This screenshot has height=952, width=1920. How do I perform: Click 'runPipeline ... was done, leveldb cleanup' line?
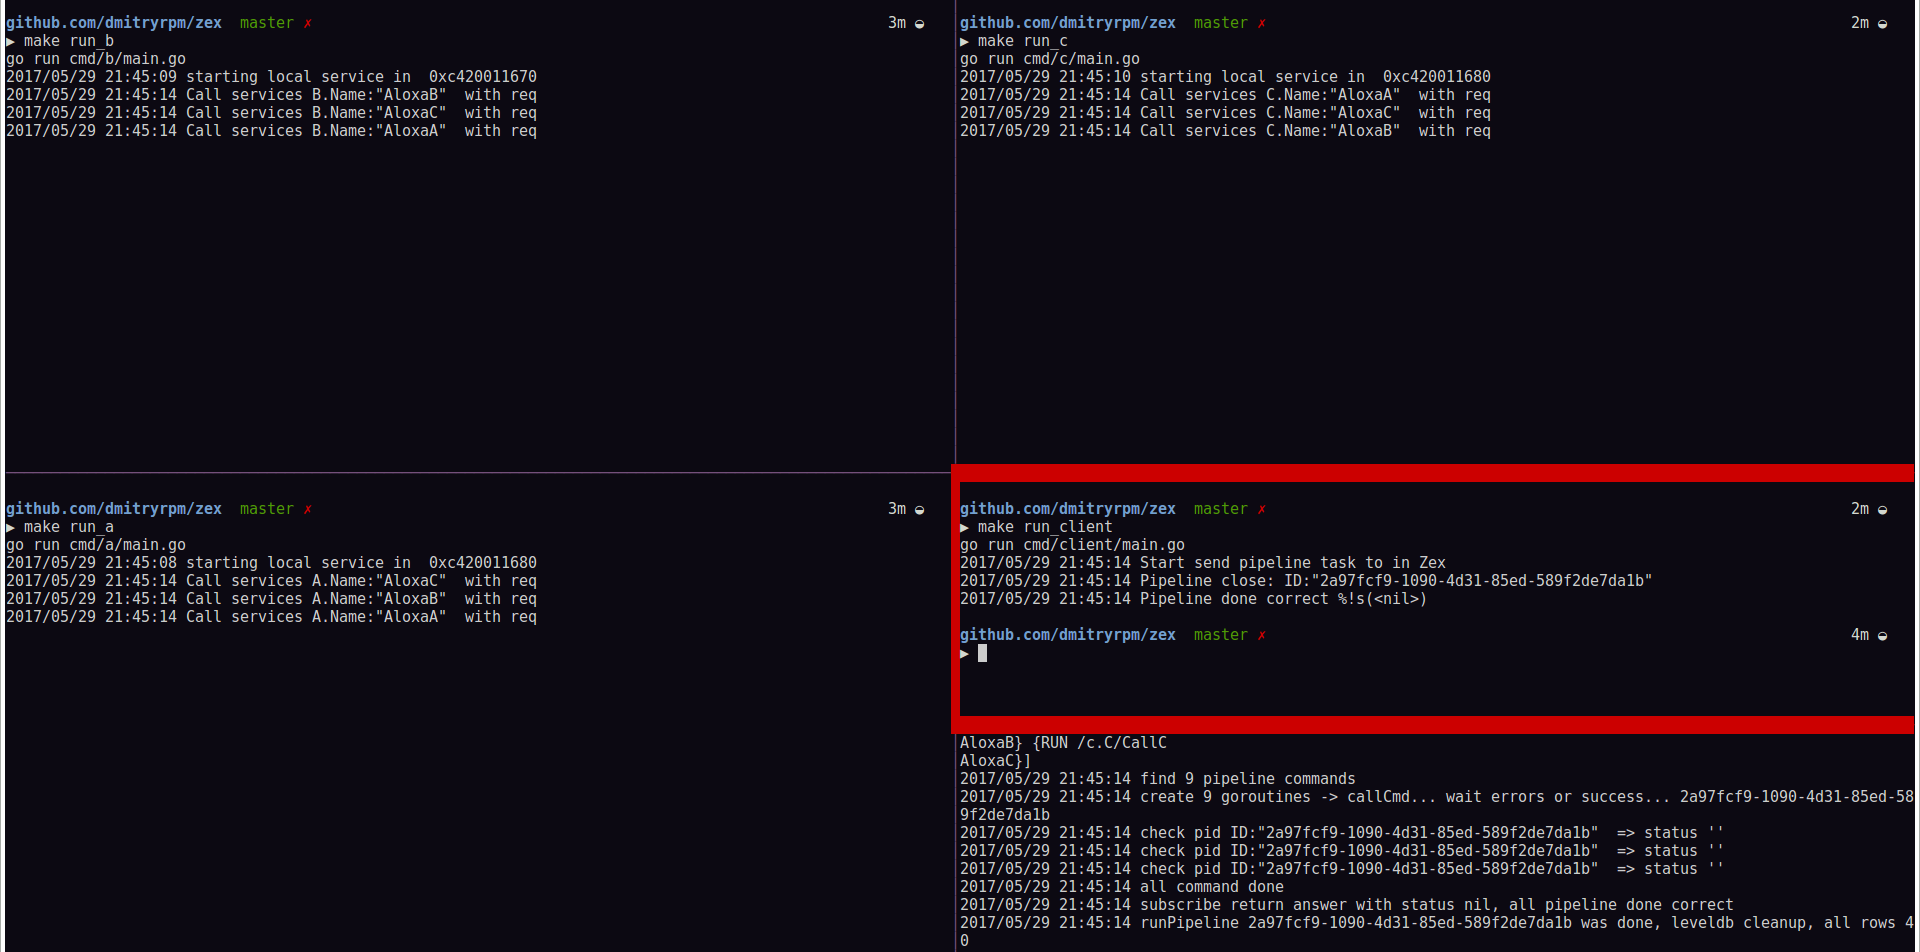tap(1437, 923)
